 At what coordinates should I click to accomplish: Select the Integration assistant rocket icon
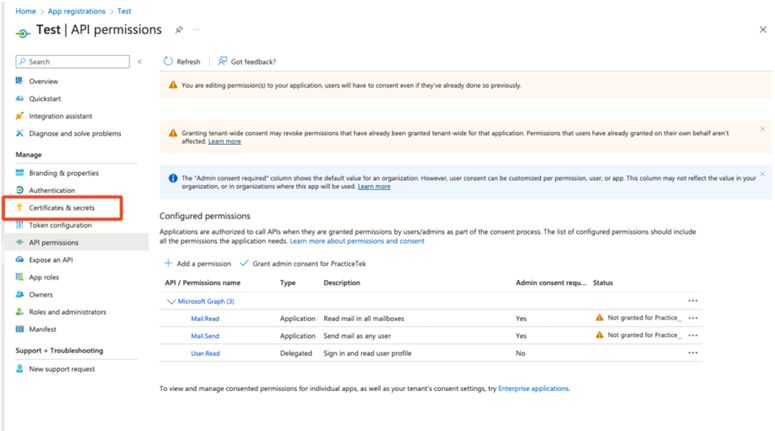[19, 116]
